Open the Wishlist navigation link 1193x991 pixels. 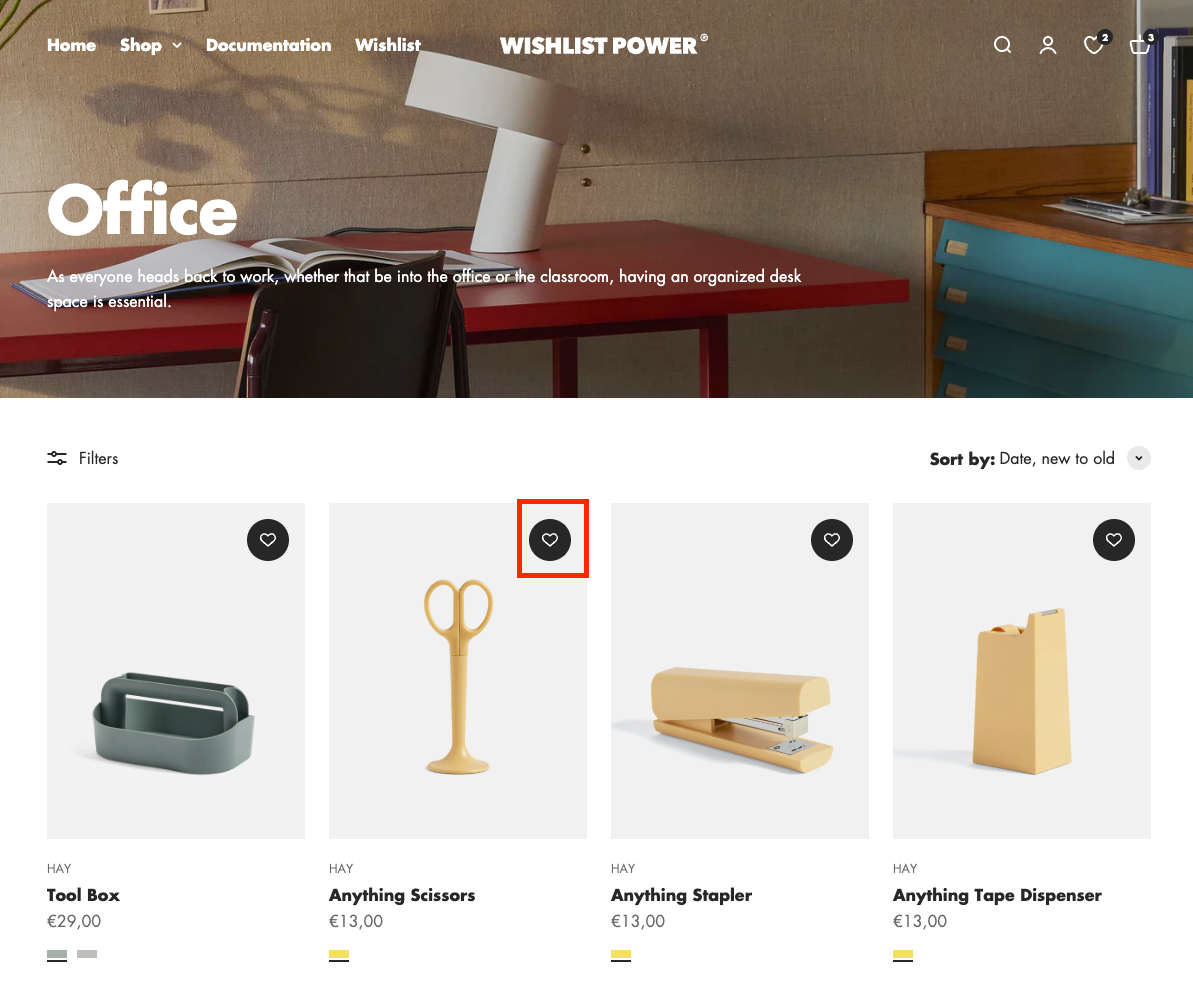click(x=388, y=45)
